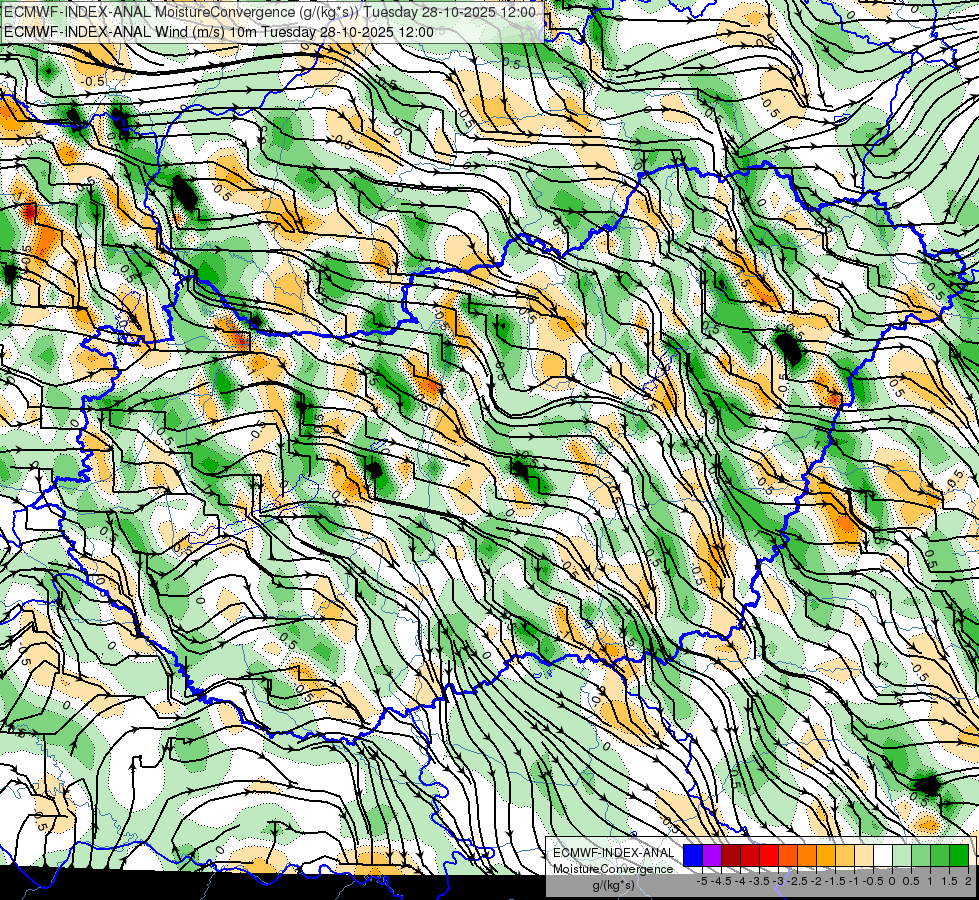Screen dimensions: 979x900
Task: Click the -1.5 tick label on legend
Action: point(837,881)
